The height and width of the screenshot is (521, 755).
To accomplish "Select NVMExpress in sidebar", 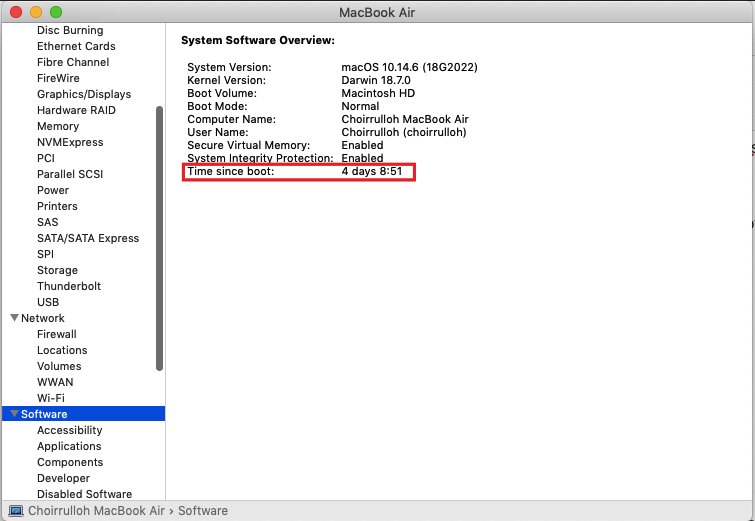I will point(70,142).
